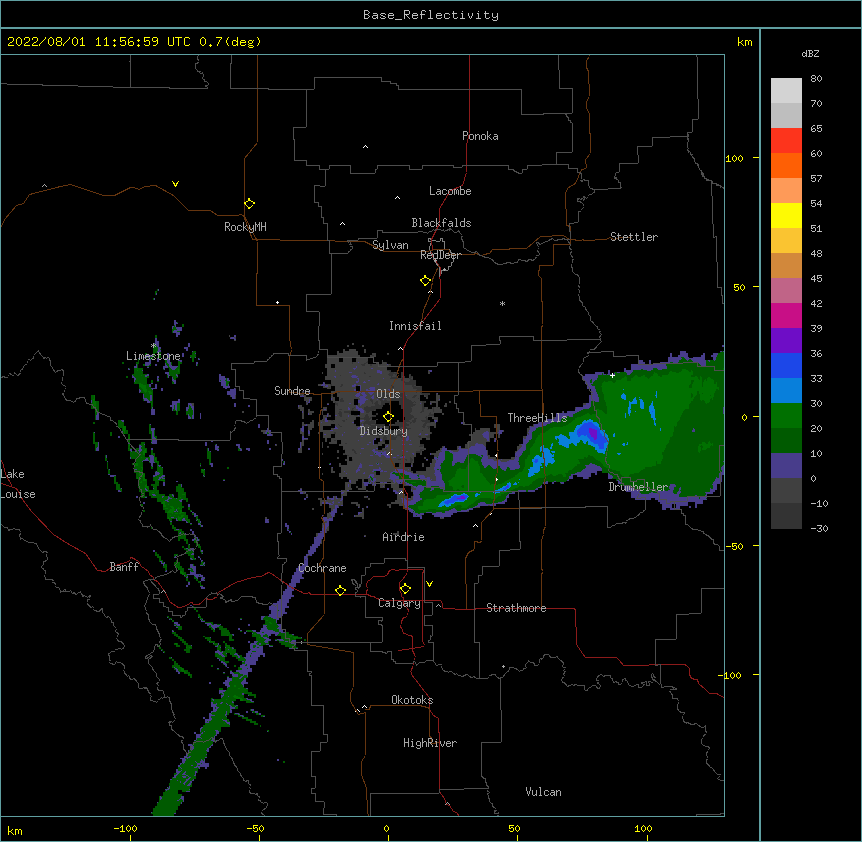Select the white 70–80 dBZ legend swatch

[x=786, y=91]
